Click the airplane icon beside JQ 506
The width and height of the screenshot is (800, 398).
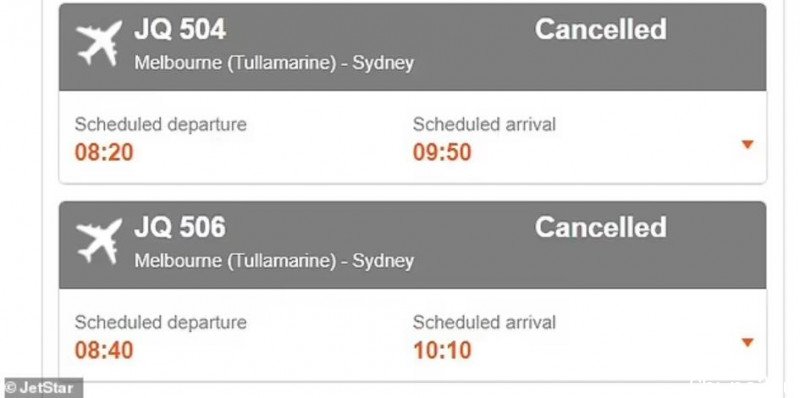pyautogui.click(x=99, y=240)
